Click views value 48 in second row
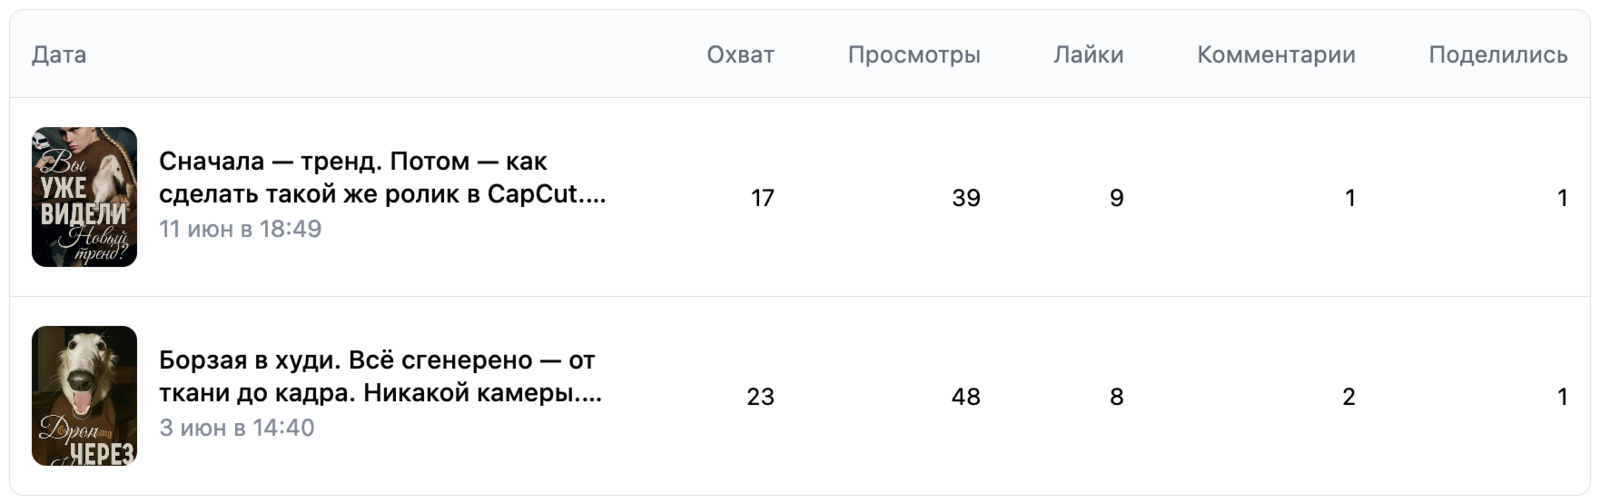Viewport: 1600px width, 503px height. 965,397
